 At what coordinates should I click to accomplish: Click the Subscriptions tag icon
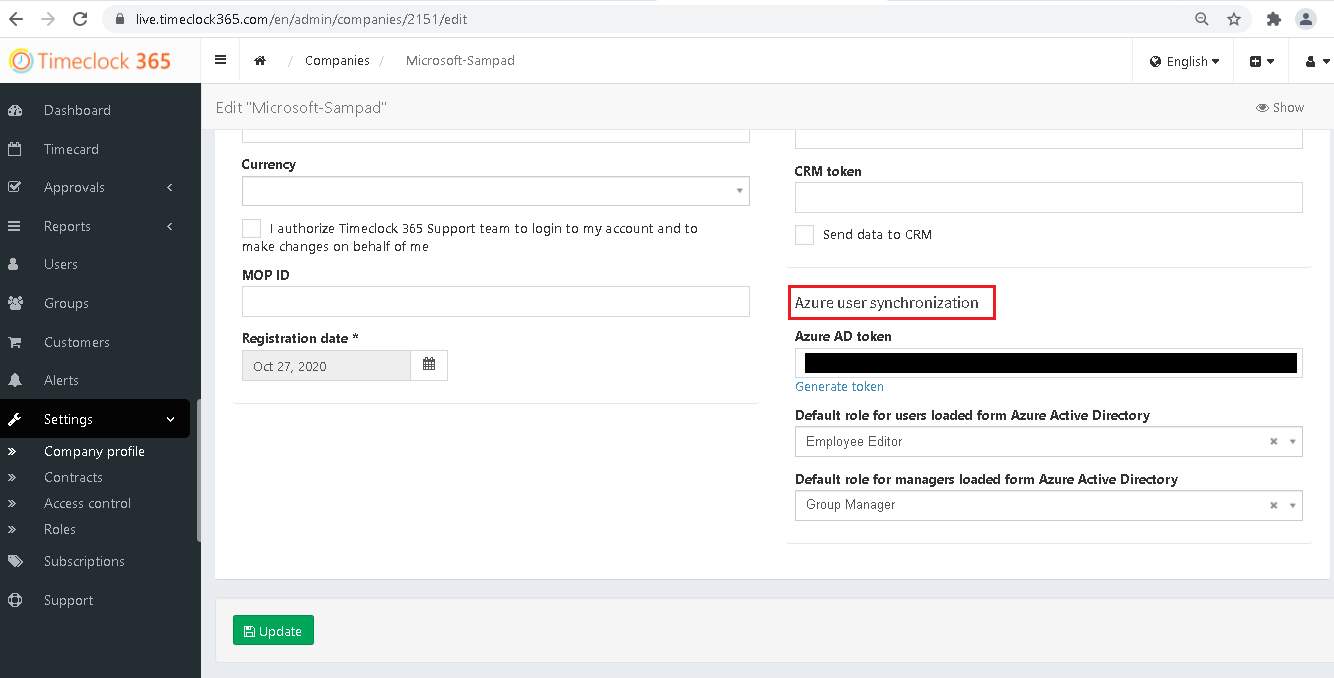coord(15,561)
